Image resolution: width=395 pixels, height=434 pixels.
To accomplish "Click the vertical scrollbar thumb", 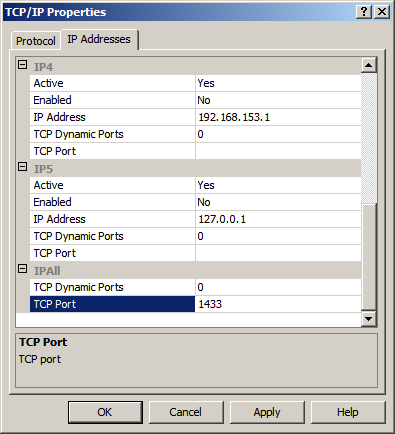I will click(x=369, y=257).
